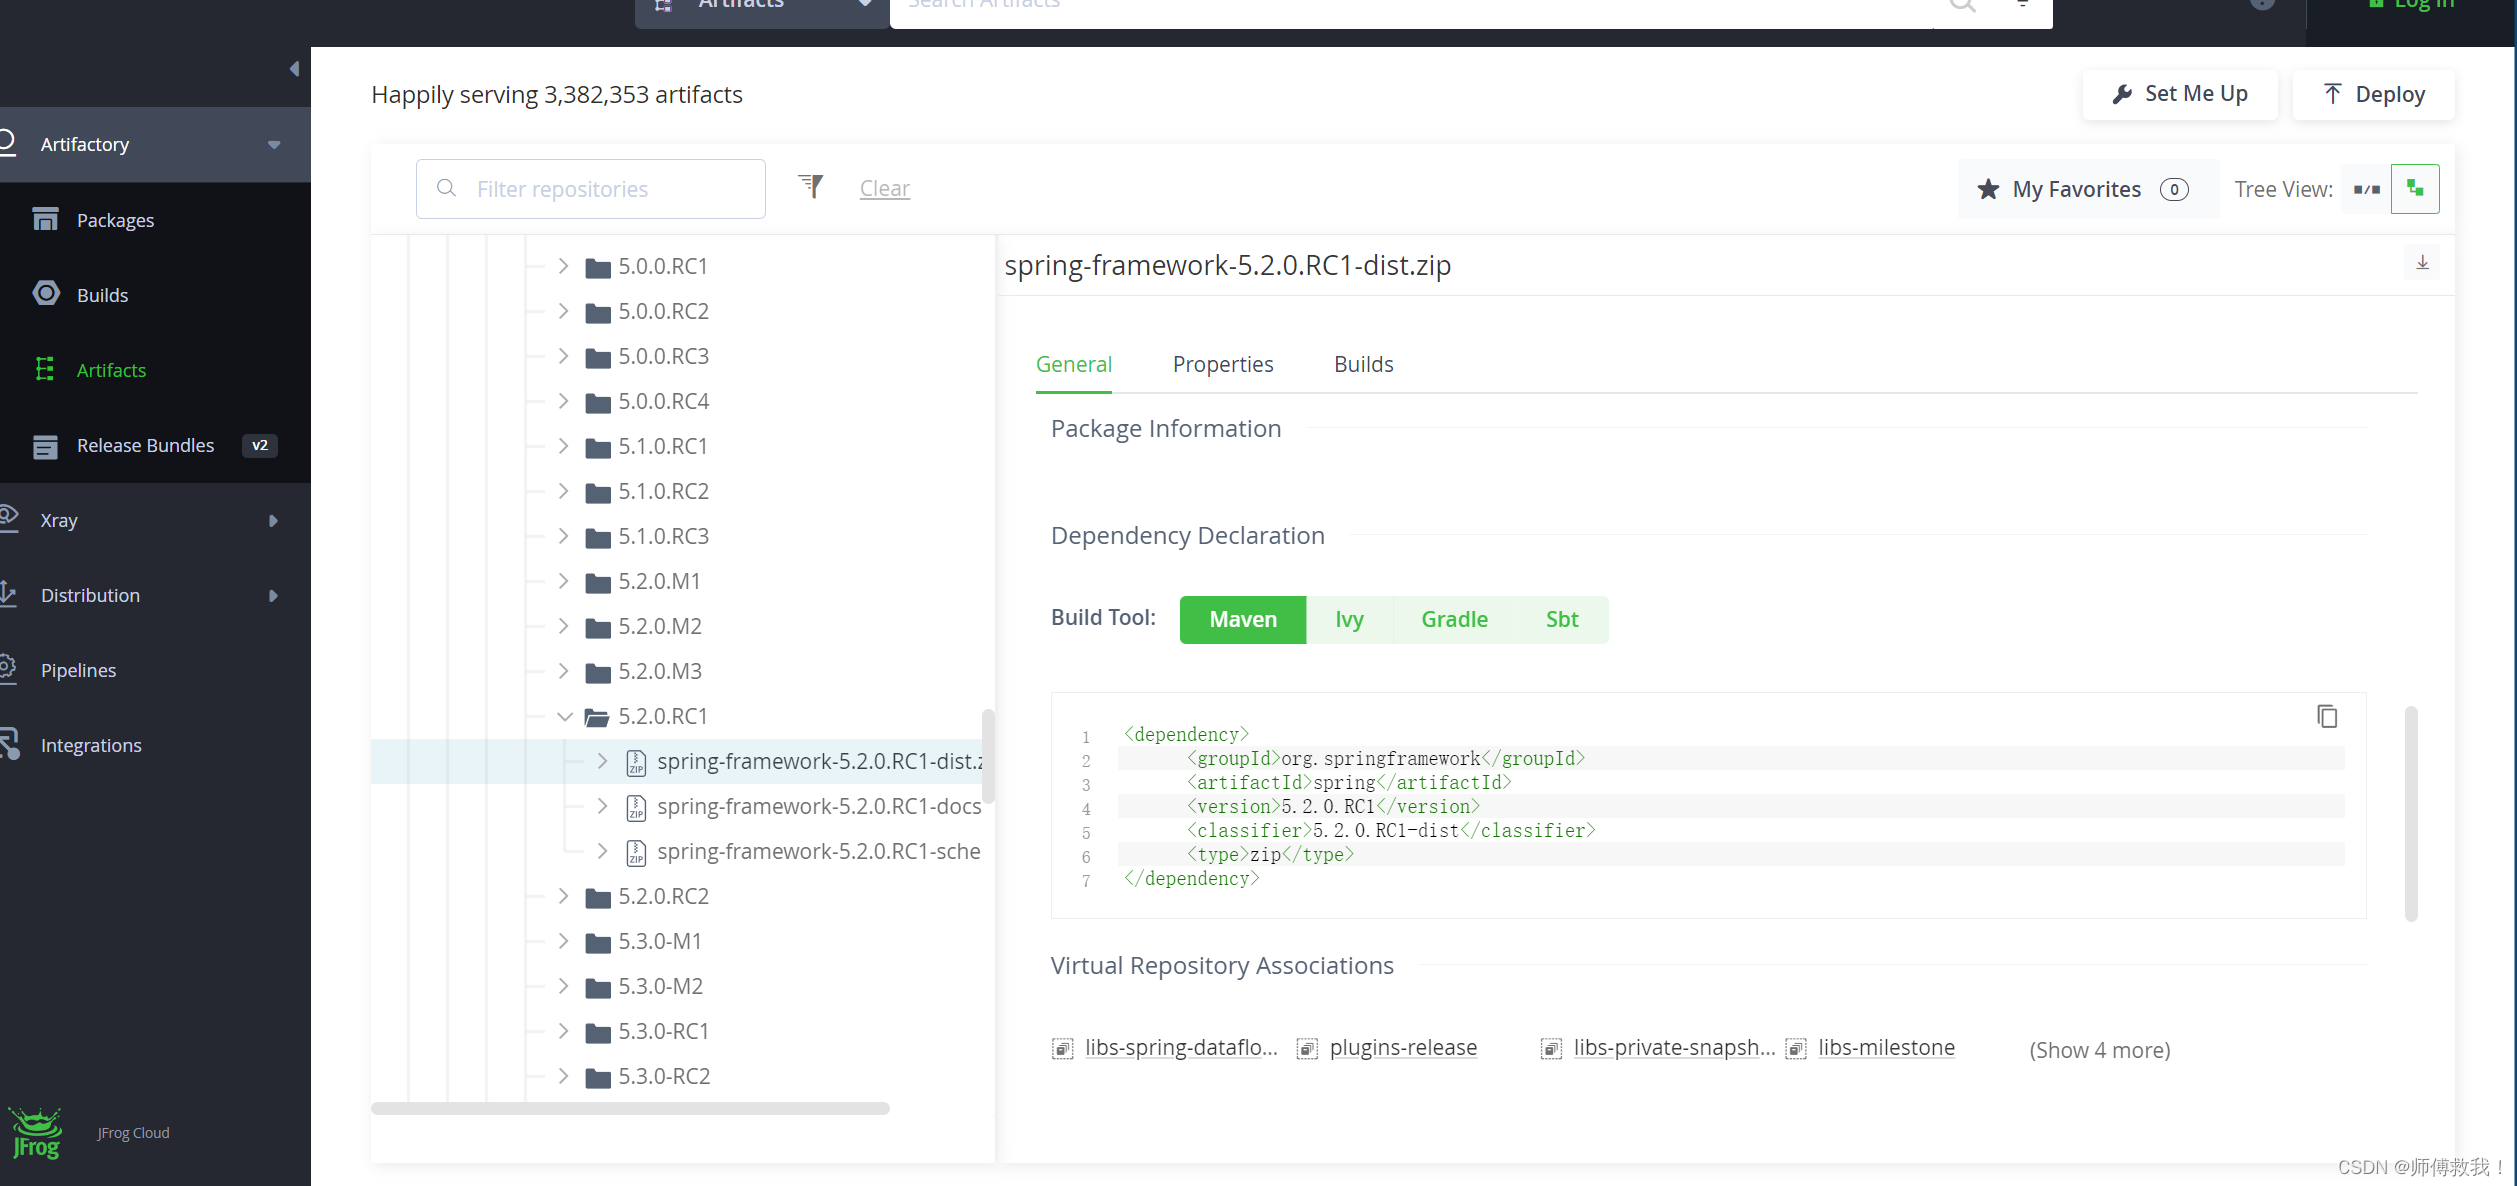Open the plugins-release repository link
The height and width of the screenshot is (1186, 2517).
1403,1047
